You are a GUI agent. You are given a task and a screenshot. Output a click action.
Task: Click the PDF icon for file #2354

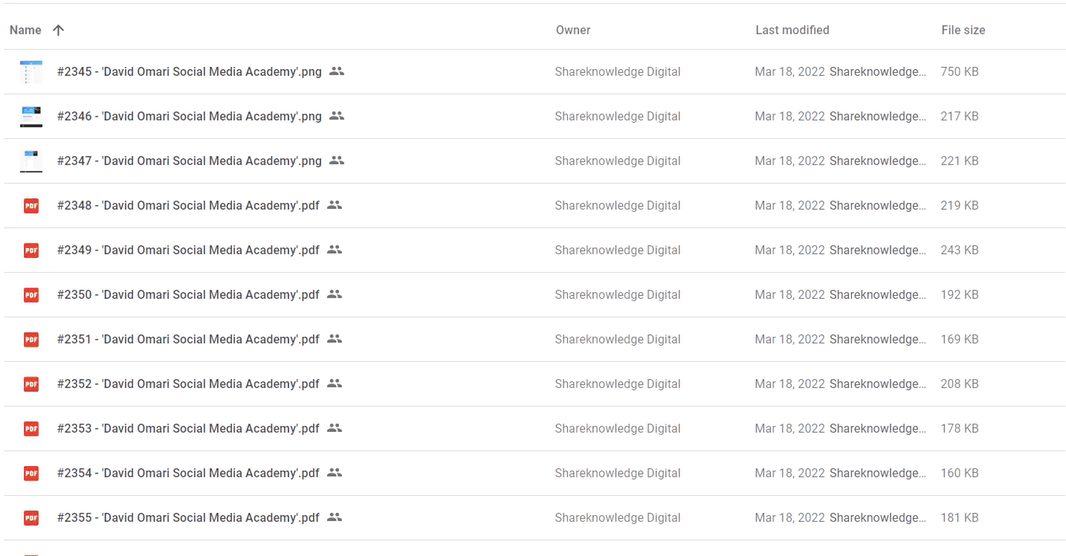(31, 473)
